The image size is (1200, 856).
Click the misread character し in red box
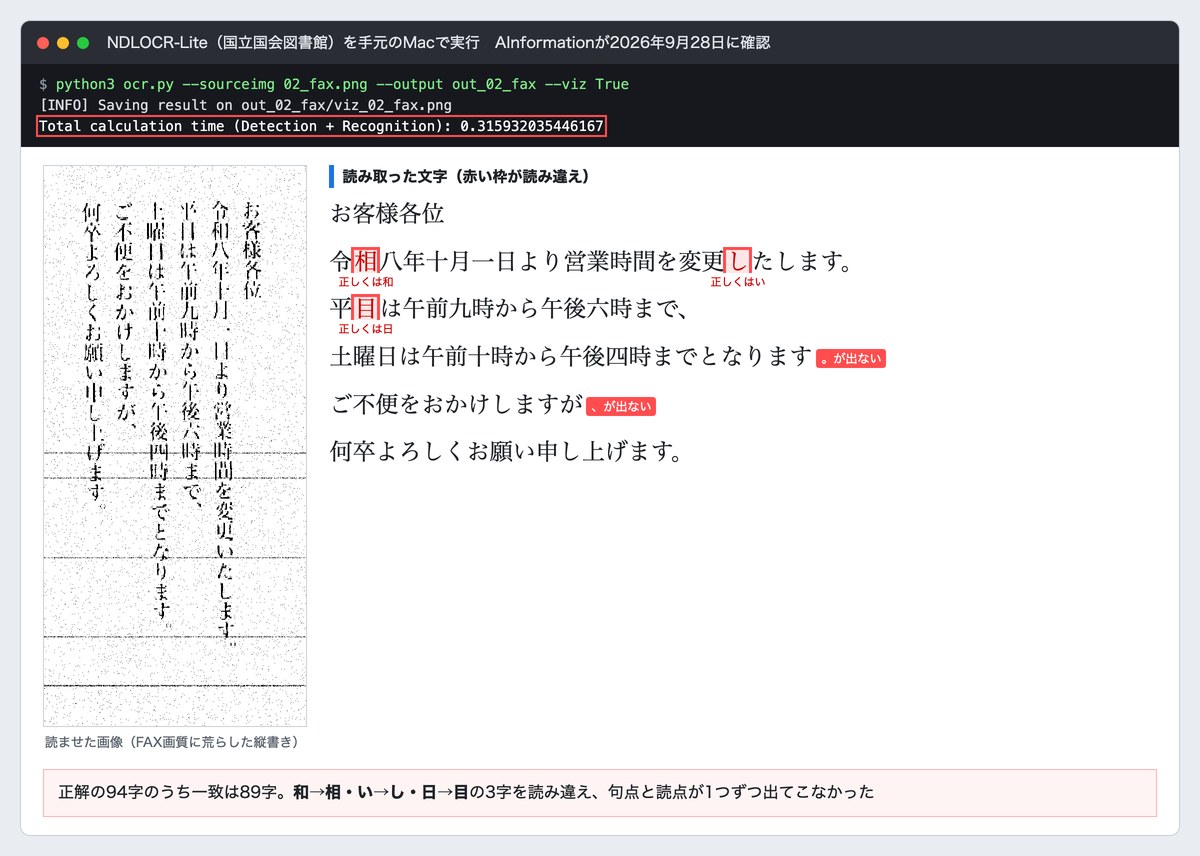[x=738, y=261]
